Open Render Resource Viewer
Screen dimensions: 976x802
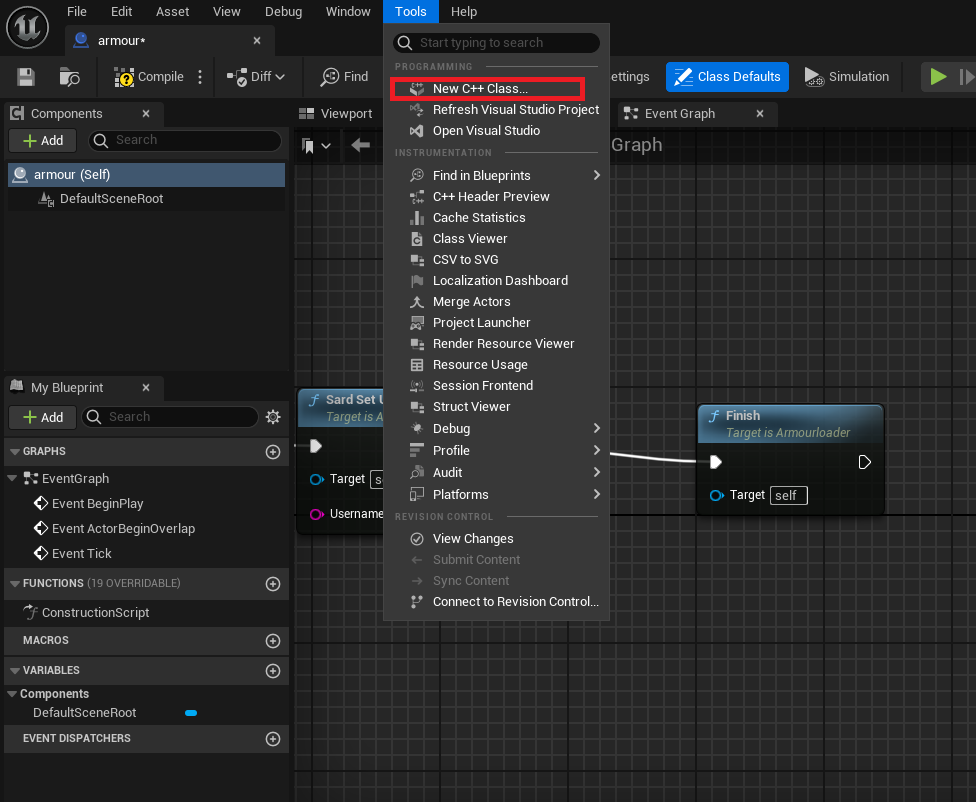[x=496, y=344]
